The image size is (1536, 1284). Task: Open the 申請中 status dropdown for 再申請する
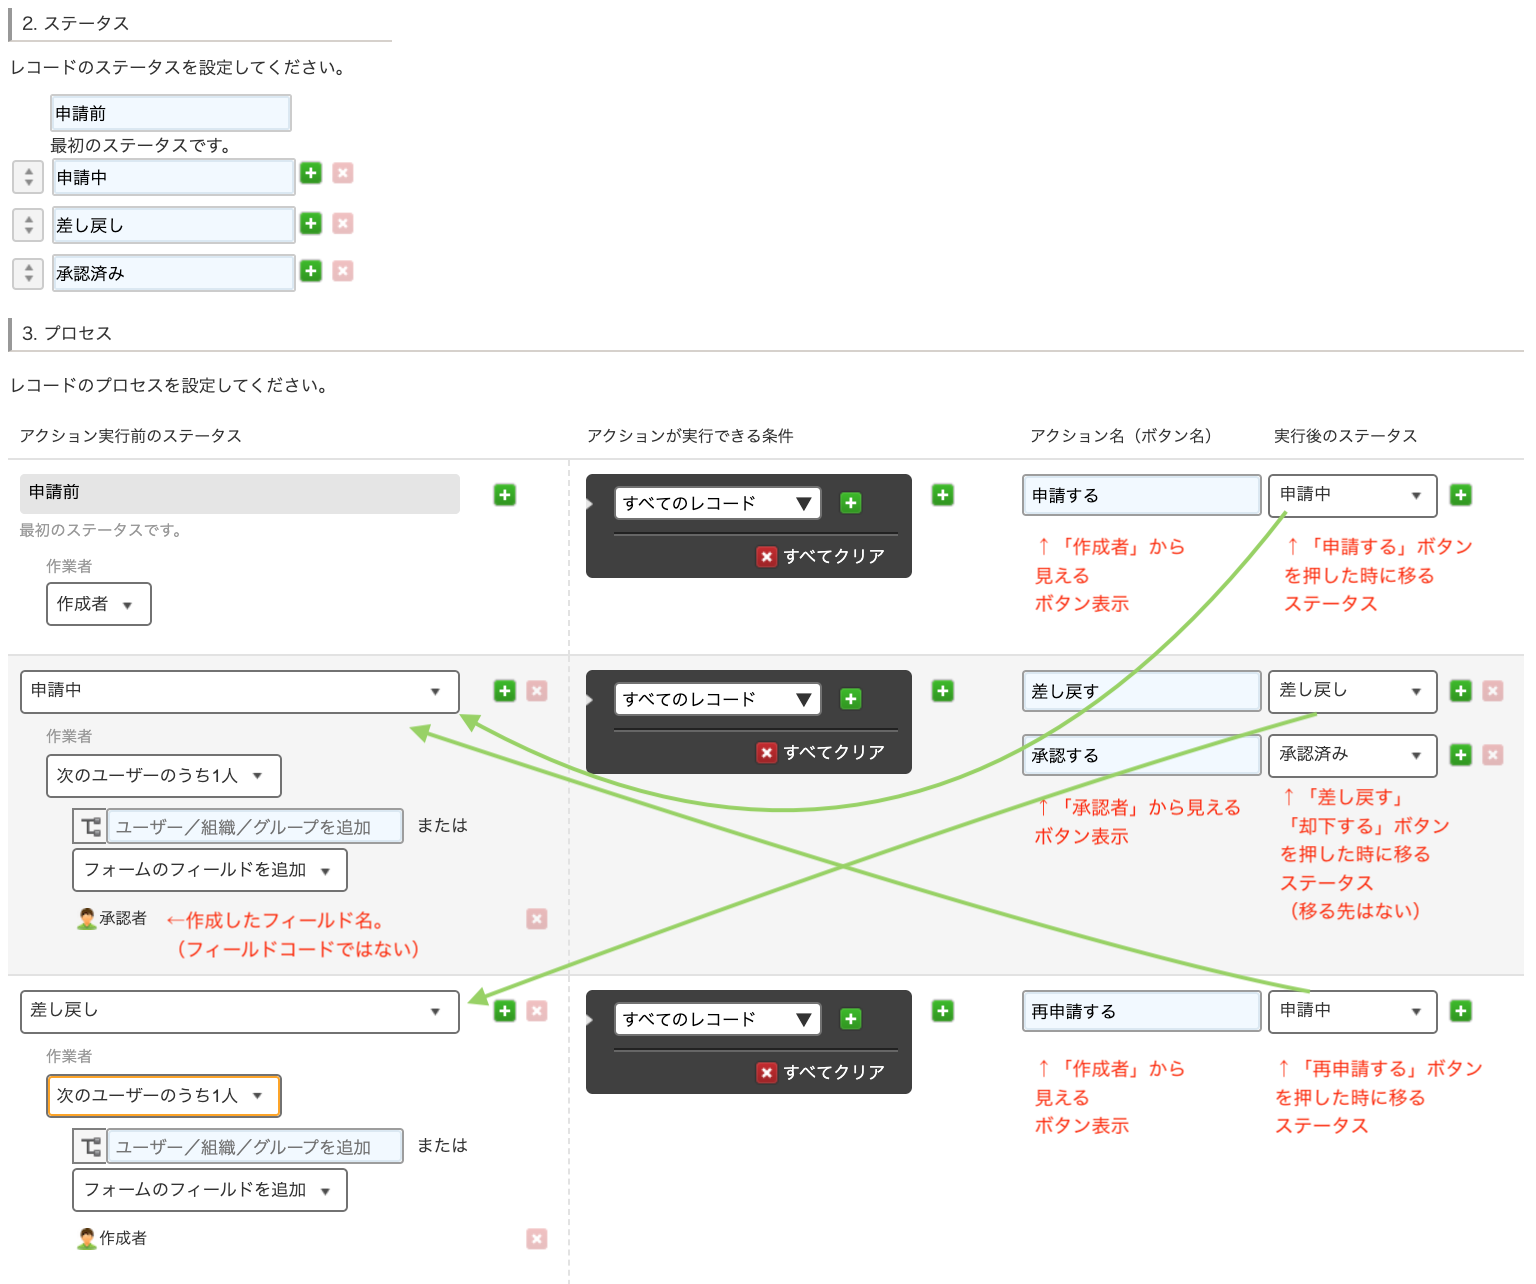(x=1352, y=1011)
